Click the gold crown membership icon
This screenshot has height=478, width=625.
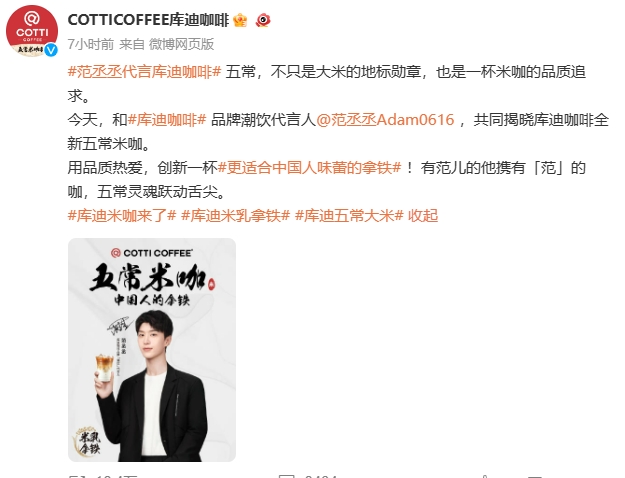[240, 20]
